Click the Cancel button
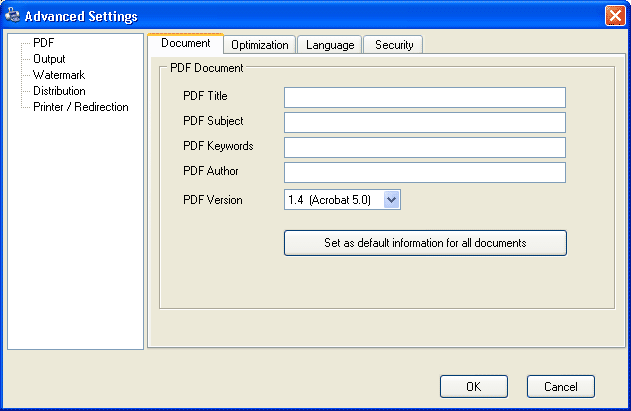Image resolution: width=631 pixels, height=411 pixels. [561, 386]
